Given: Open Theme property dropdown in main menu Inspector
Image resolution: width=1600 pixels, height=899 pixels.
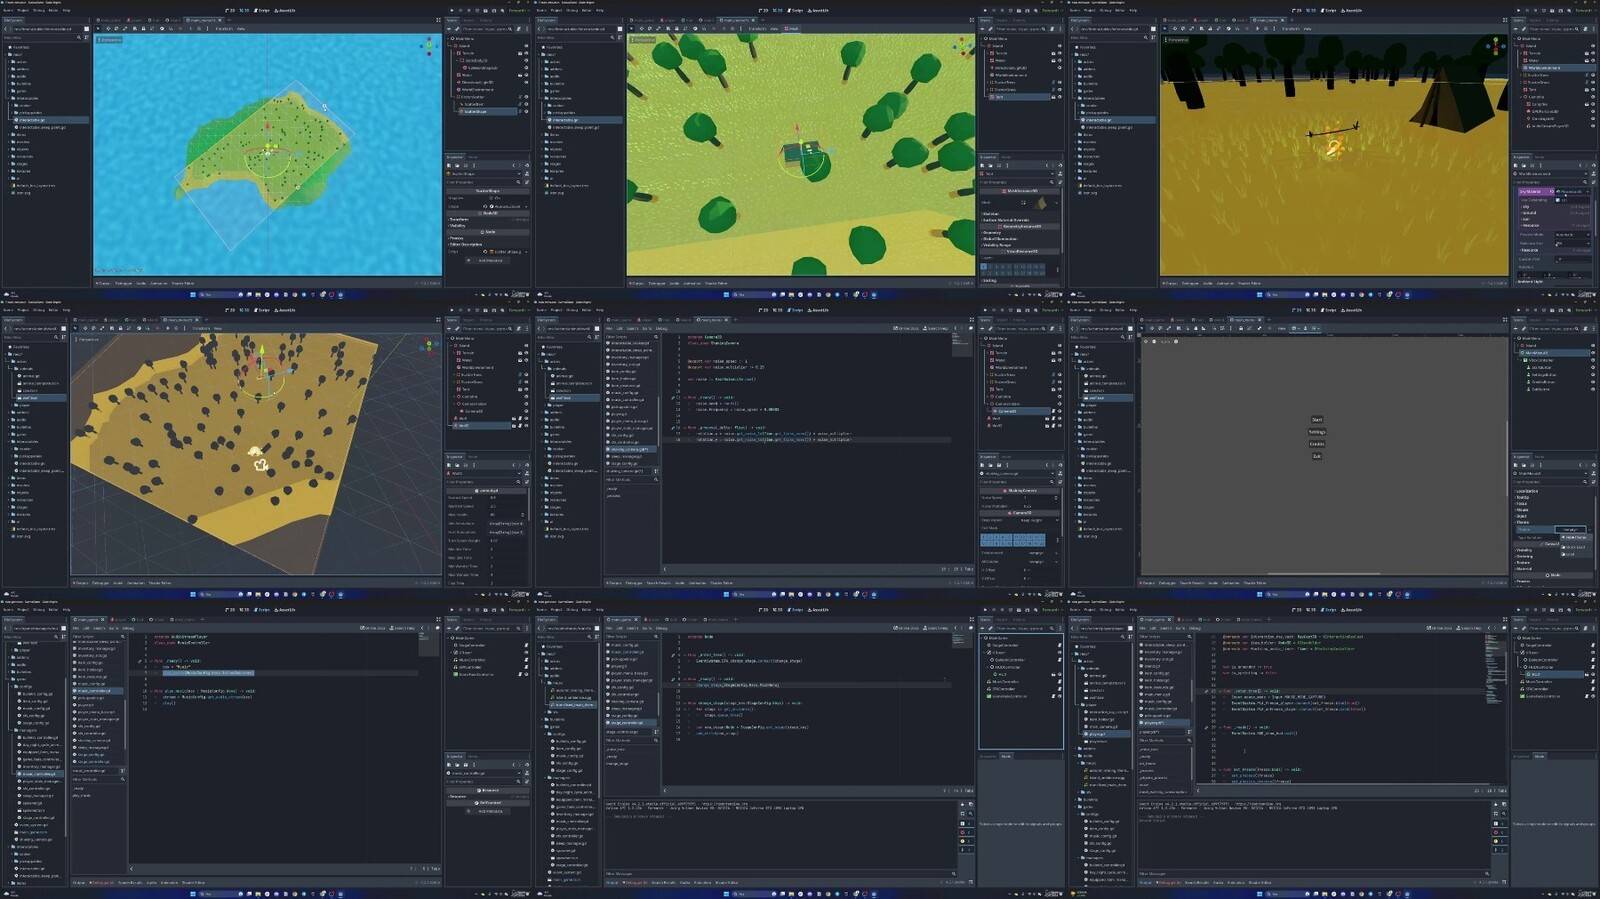Looking at the screenshot, I should [1571, 530].
